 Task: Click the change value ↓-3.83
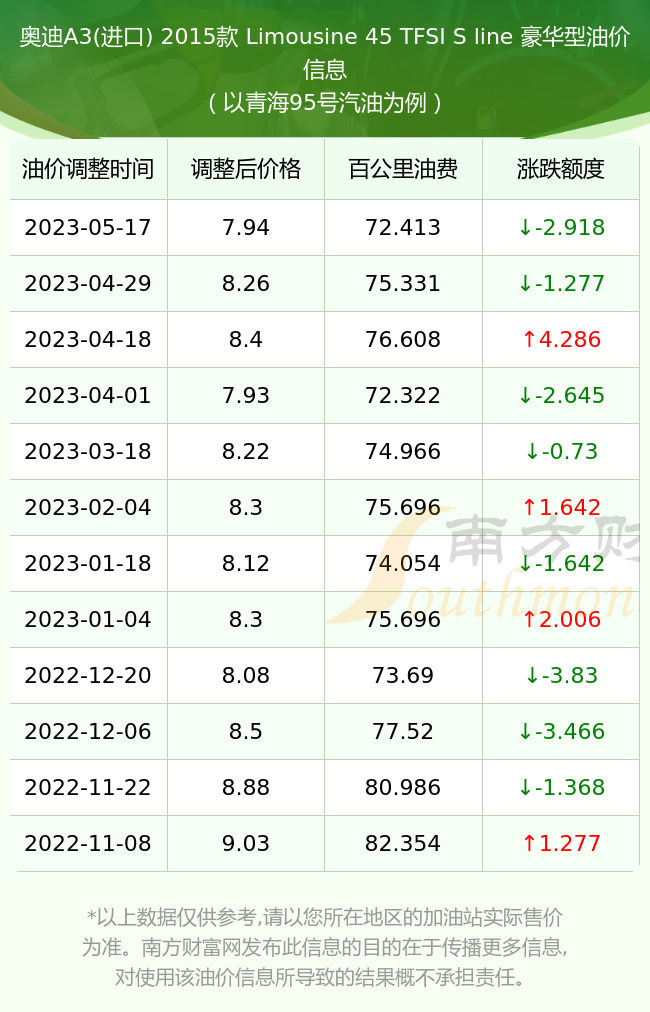pos(562,676)
